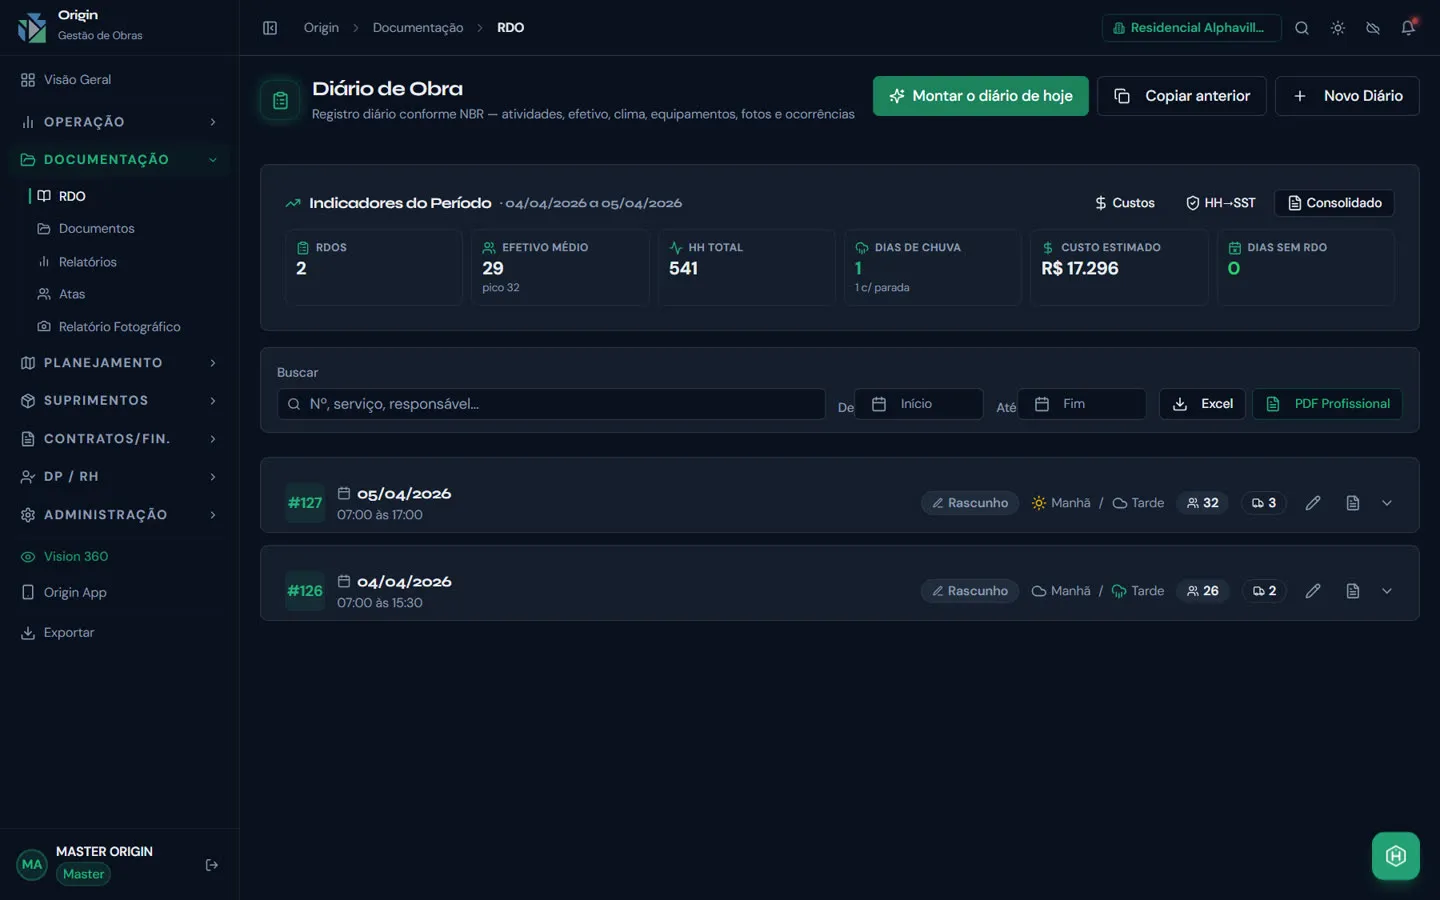
Task: Open the search magnifier icon
Action: click(x=1302, y=28)
